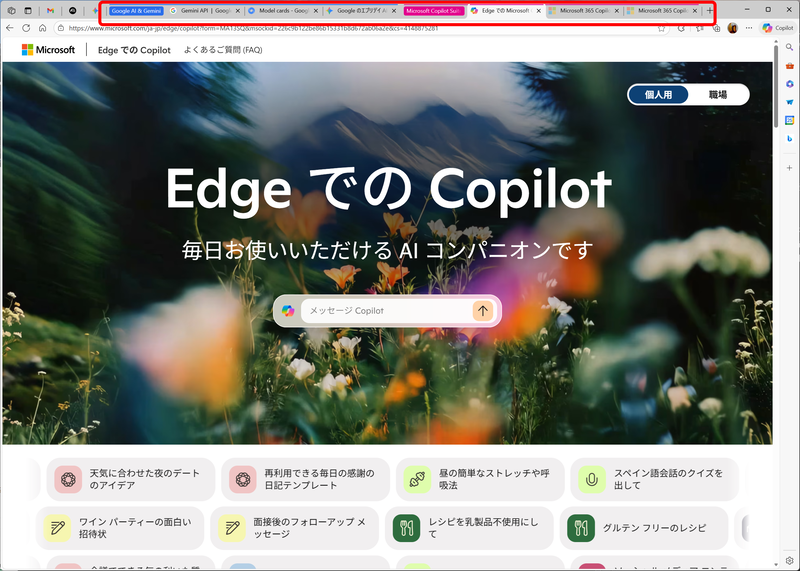Click the Copilot logo in message box
Viewport: 800px width, 571px height.
[288, 311]
